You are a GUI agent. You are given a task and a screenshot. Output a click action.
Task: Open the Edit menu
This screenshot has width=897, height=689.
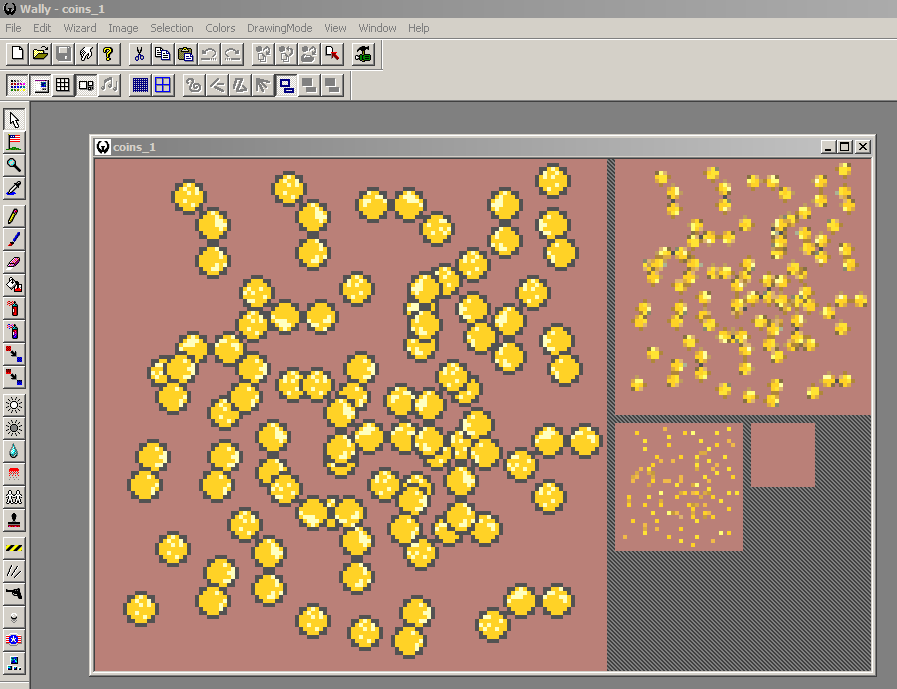pyautogui.click(x=42, y=28)
